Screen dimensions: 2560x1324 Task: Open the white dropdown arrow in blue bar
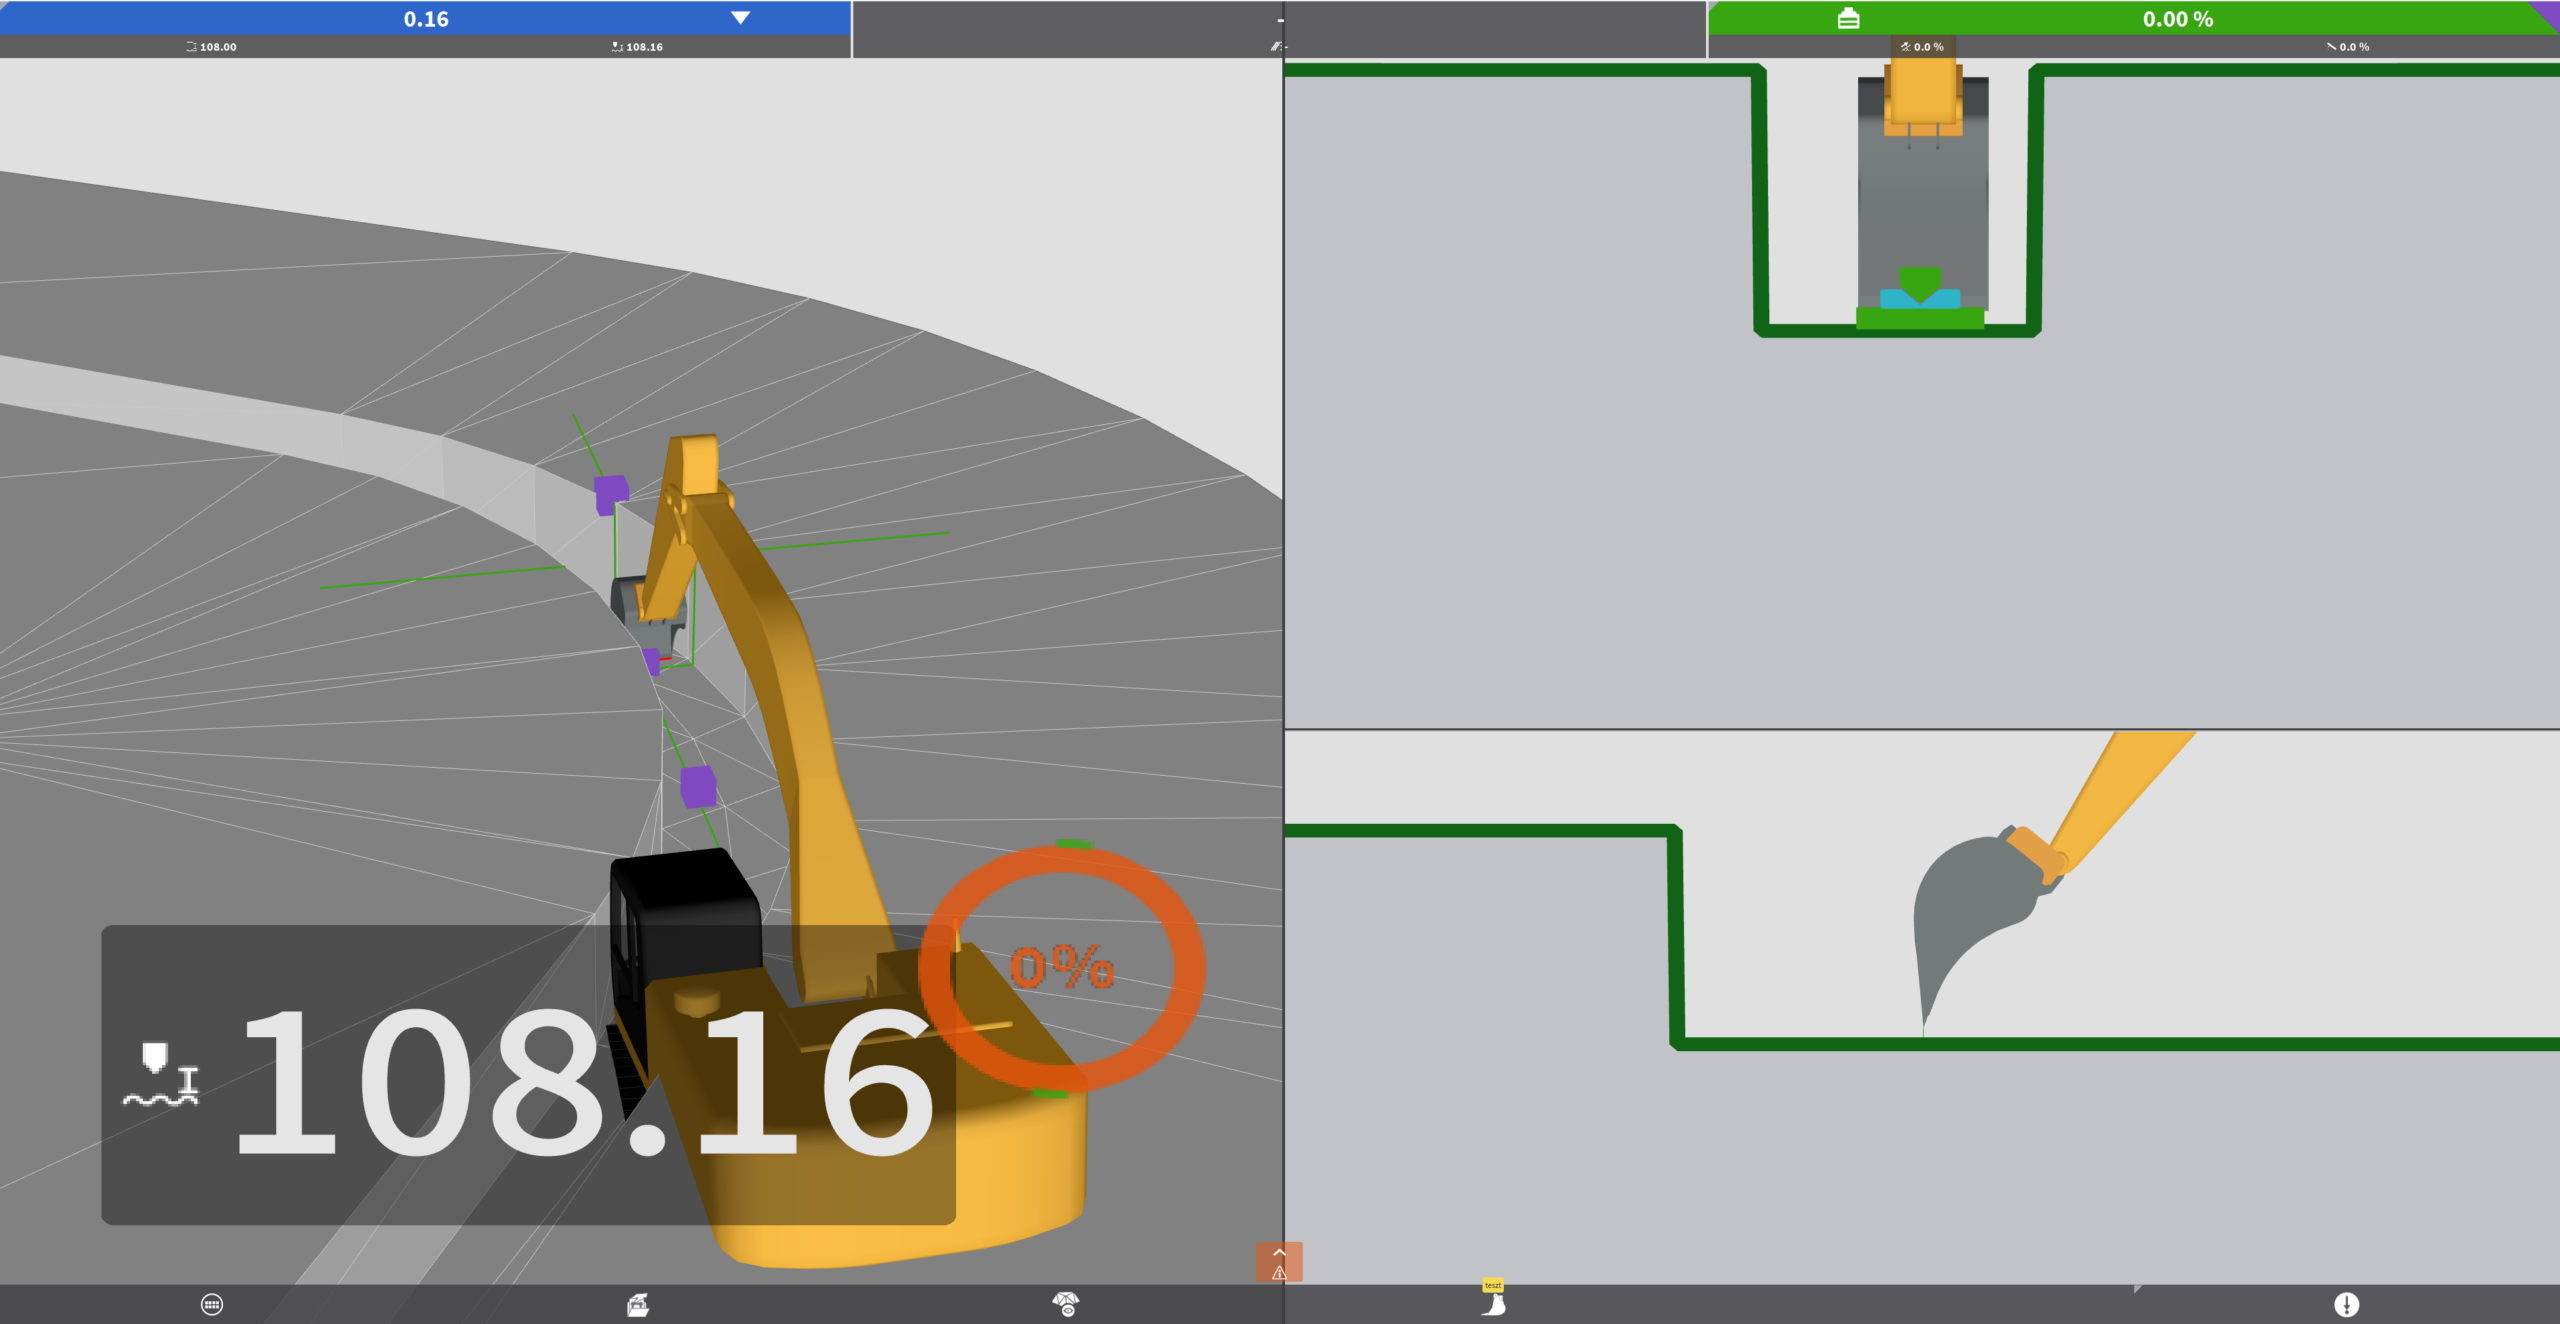[x=740, y=18]
